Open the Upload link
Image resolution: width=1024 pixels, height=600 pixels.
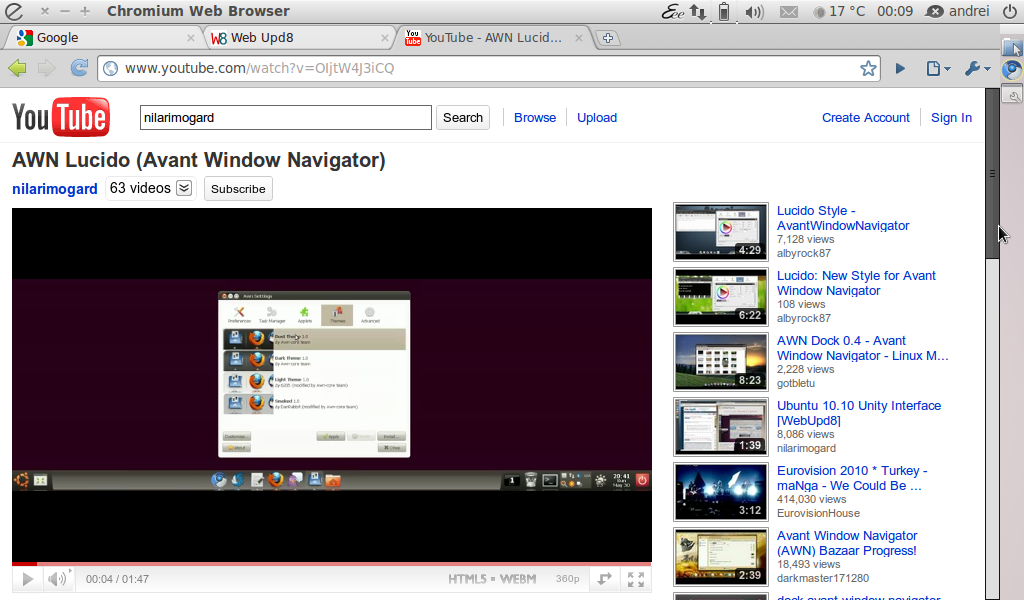tap(597, 118)
